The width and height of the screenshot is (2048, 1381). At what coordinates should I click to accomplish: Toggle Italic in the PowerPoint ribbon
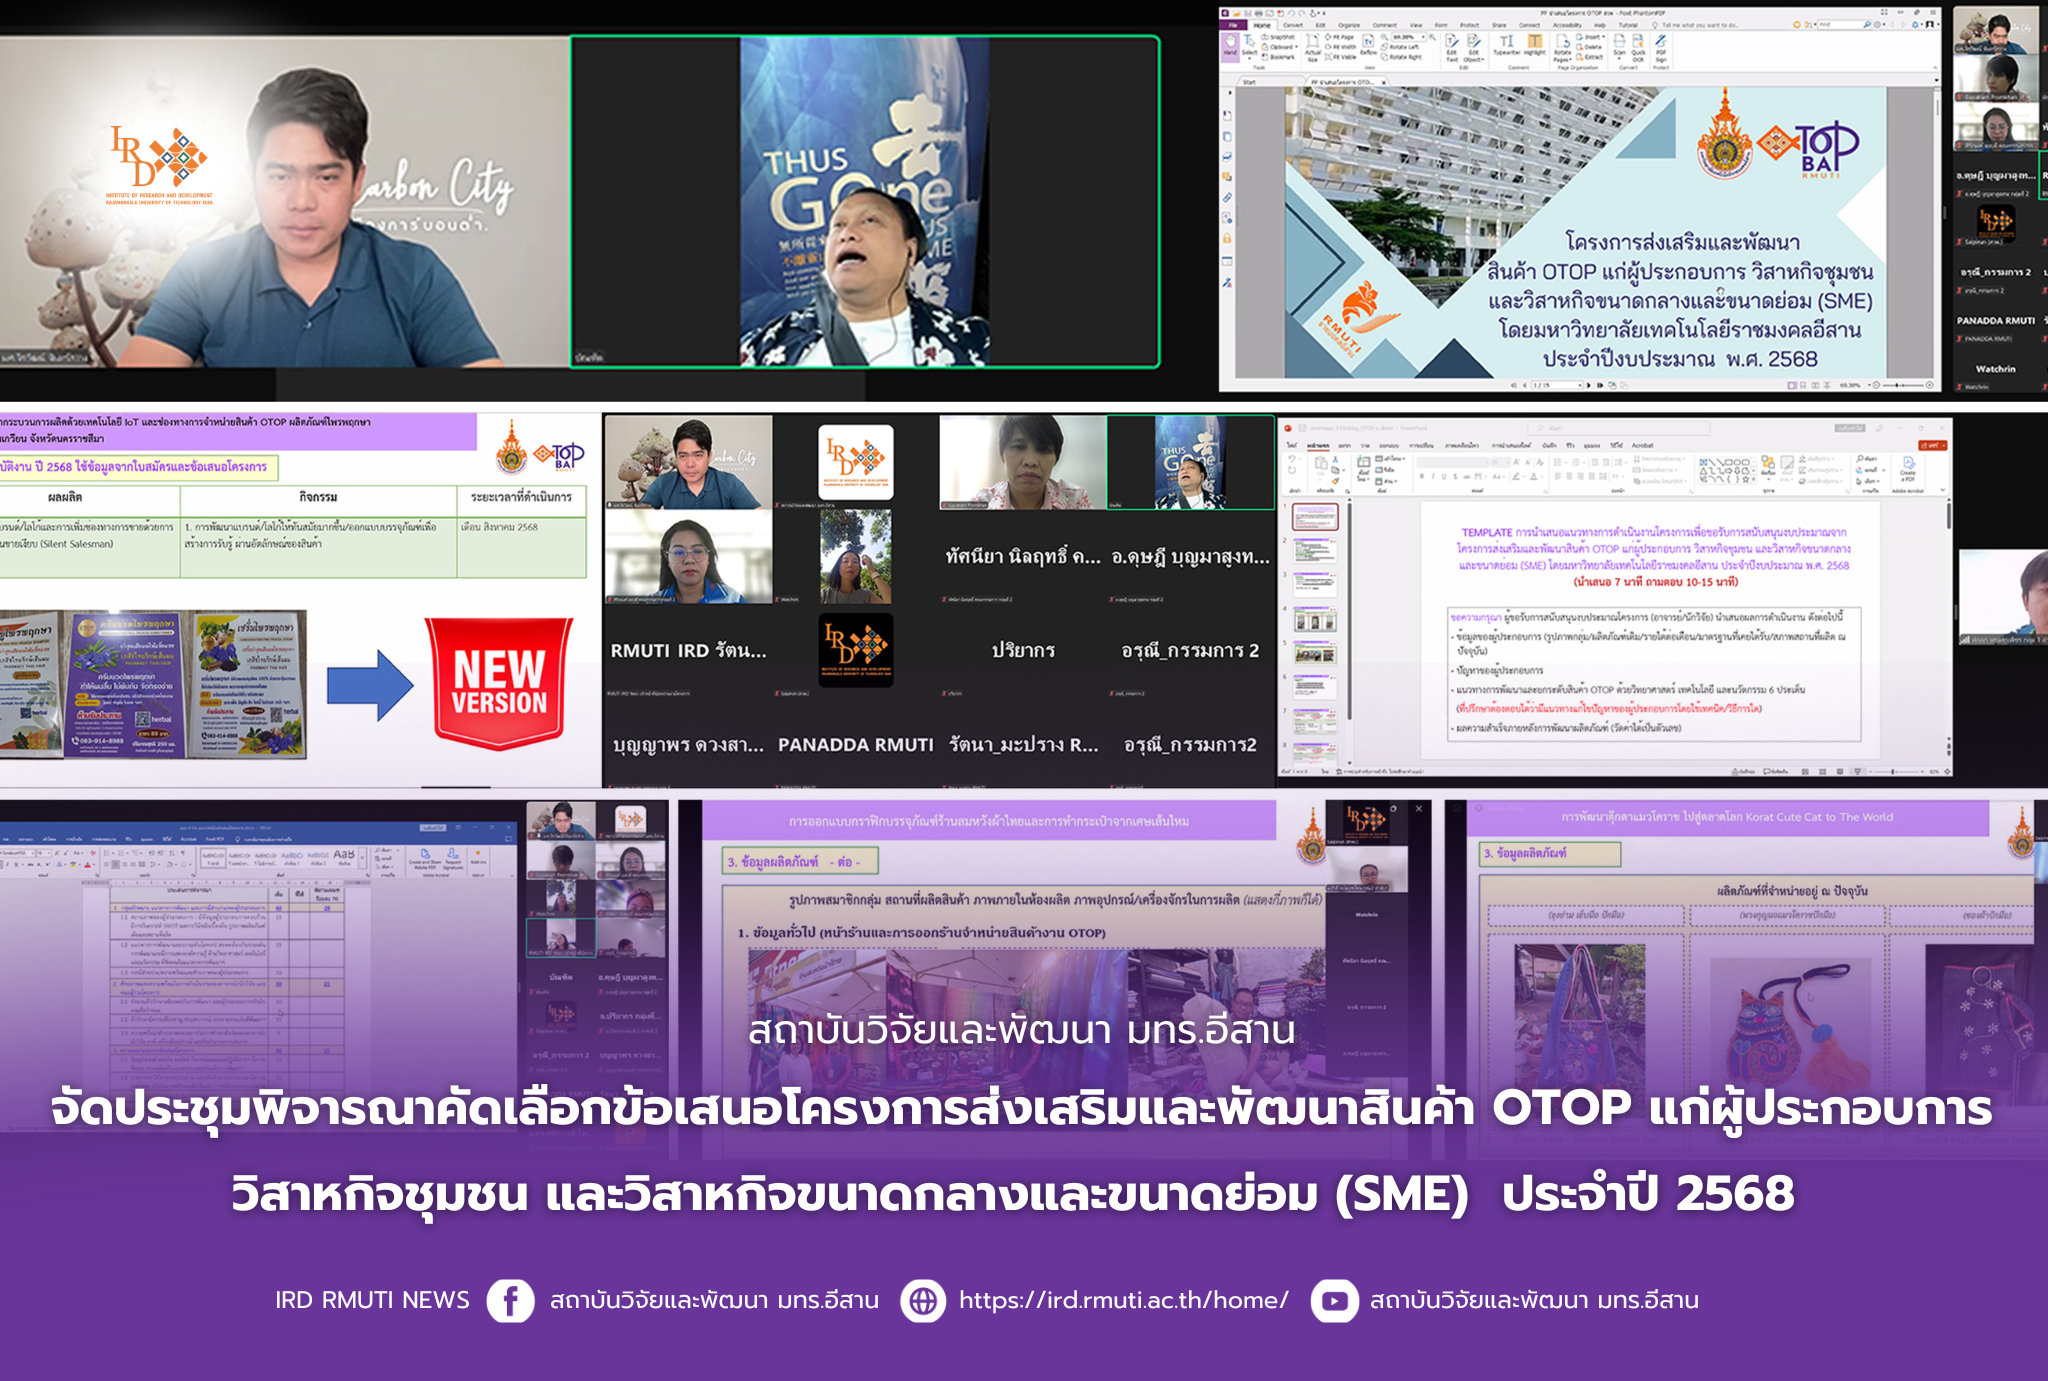pyautogui.click(x=1433, y=476)
